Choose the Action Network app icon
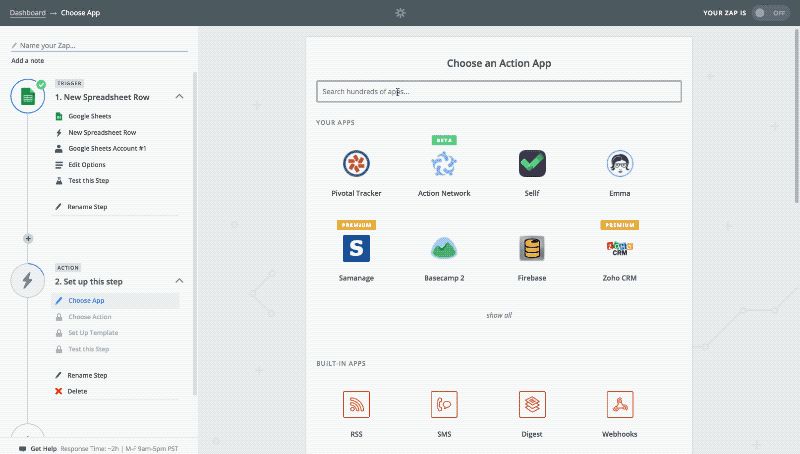800x454 pixels. click(x=444, y=163)
